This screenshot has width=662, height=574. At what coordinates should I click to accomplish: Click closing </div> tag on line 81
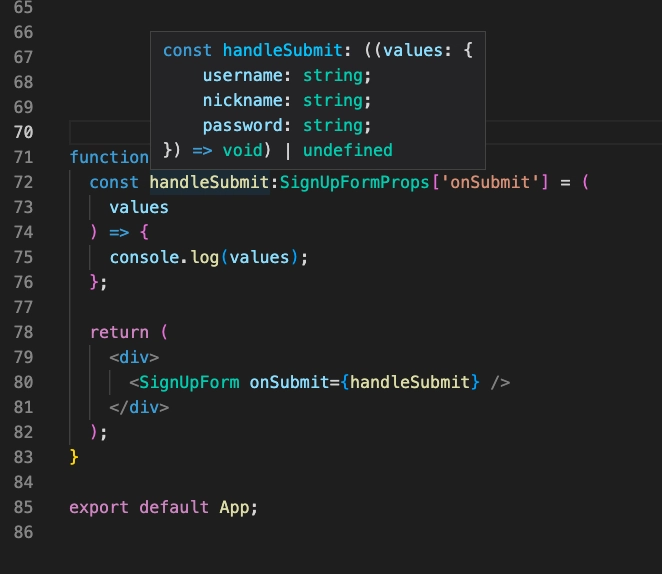[139, 407]
